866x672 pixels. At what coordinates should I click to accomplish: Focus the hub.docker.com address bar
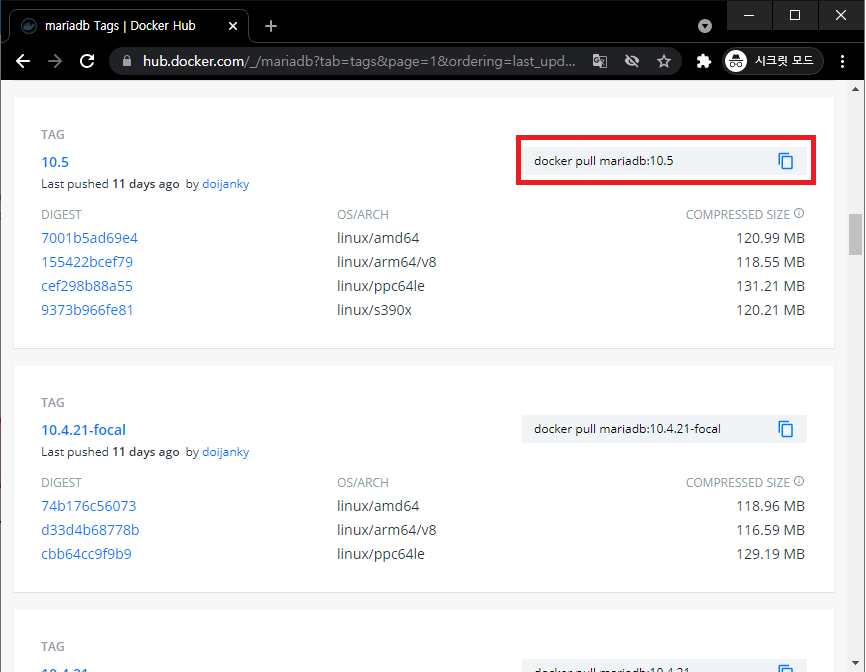tap(358, 61)
